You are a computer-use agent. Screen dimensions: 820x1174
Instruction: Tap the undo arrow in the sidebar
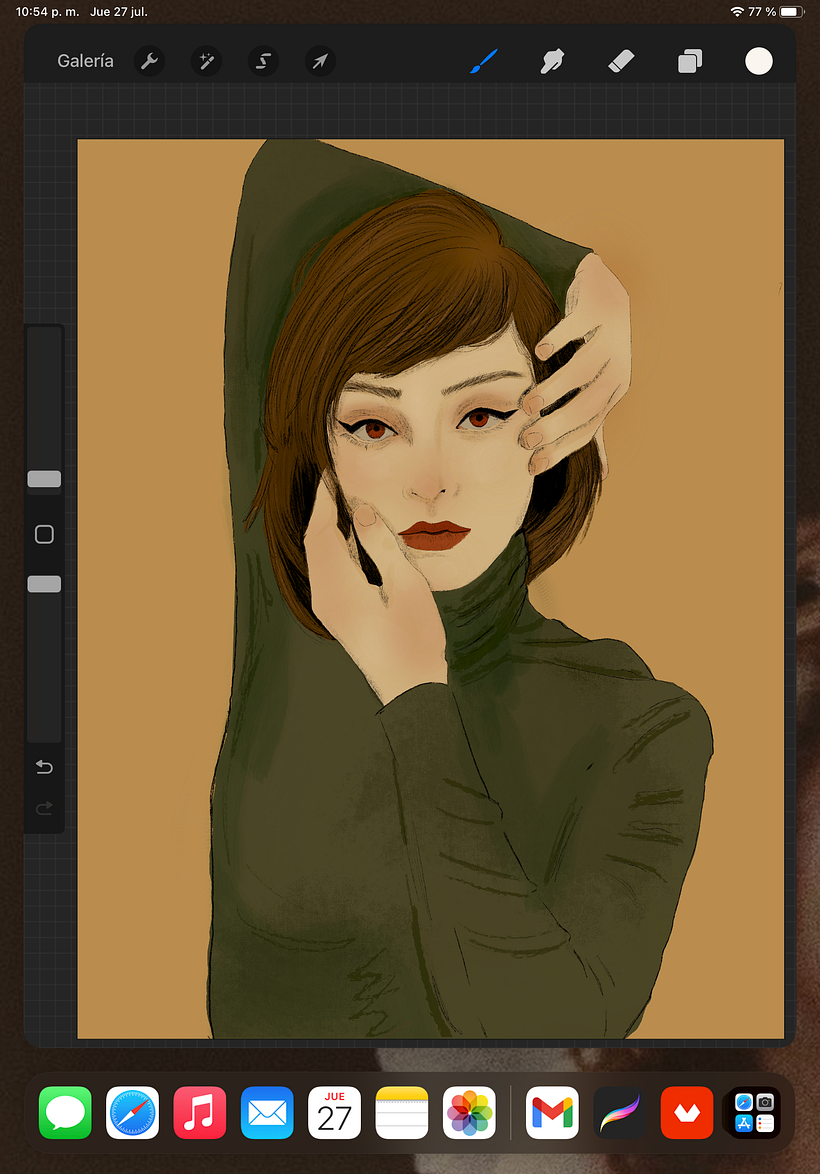pyautogui.click(x=44, y=767)
